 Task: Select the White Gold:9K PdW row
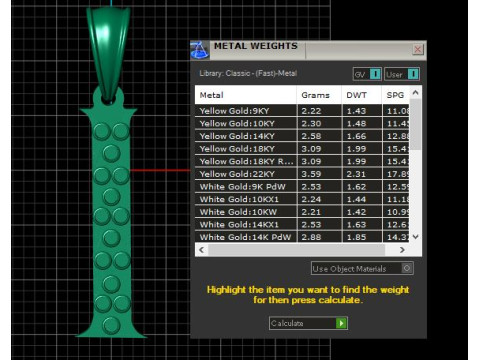pos(302,187)
